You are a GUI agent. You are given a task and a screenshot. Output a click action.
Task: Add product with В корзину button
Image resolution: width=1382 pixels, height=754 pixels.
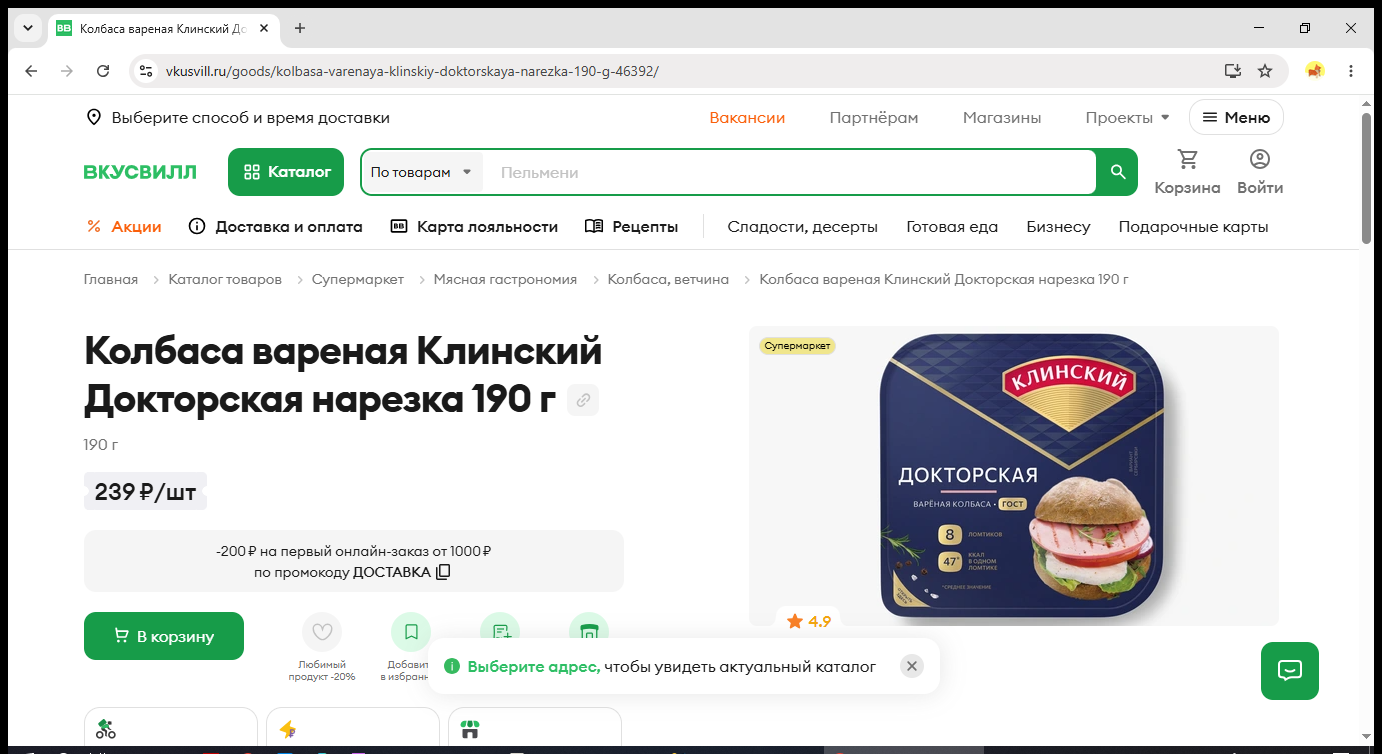pos(164,636)
